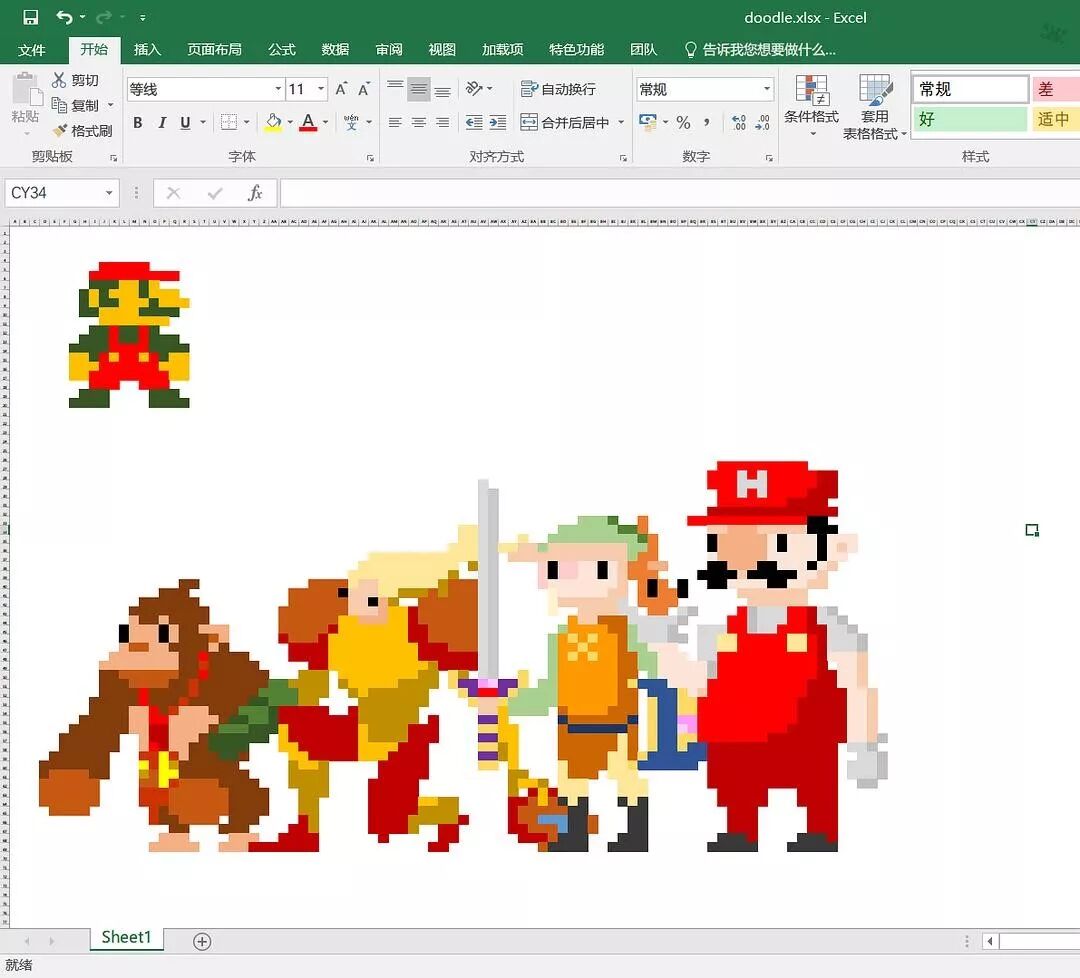The width and height of the screenshot is (1080, 978).
Task: Click the Name Box showing CY34
Action: pos(61,193)
